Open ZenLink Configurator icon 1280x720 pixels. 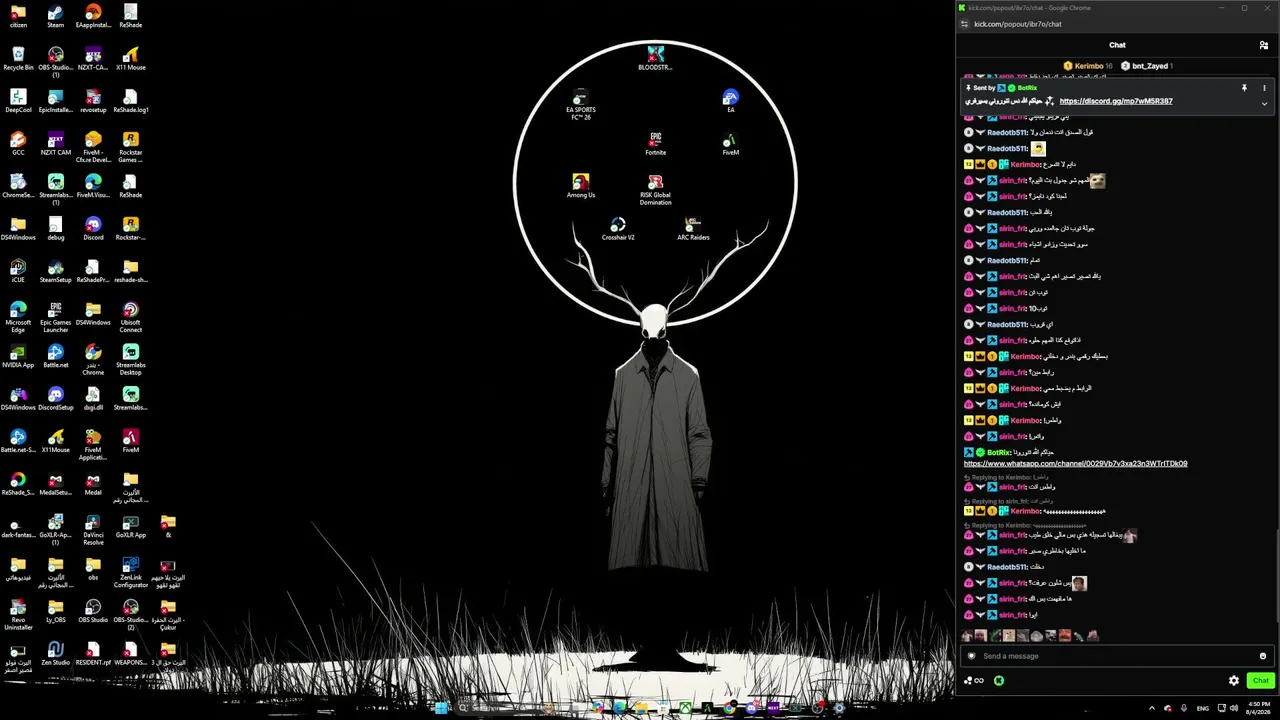[130, 573]
